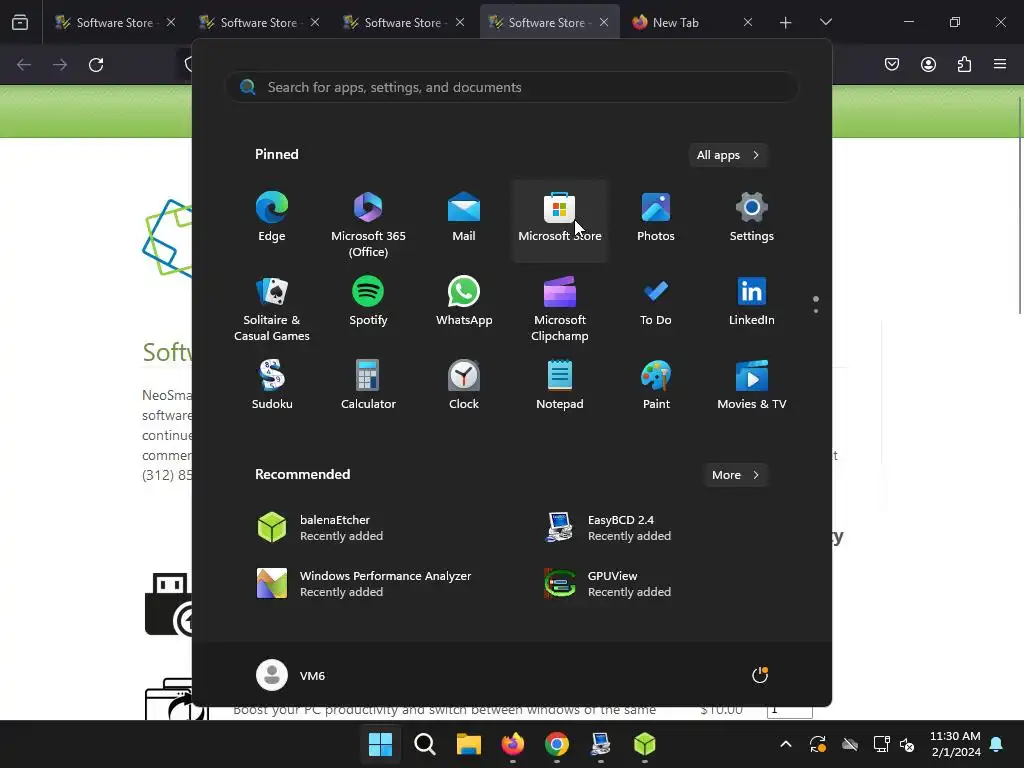1024x768 pixels.
Task: Launch Solitaire & Casual Games
Action: point(272,307)
